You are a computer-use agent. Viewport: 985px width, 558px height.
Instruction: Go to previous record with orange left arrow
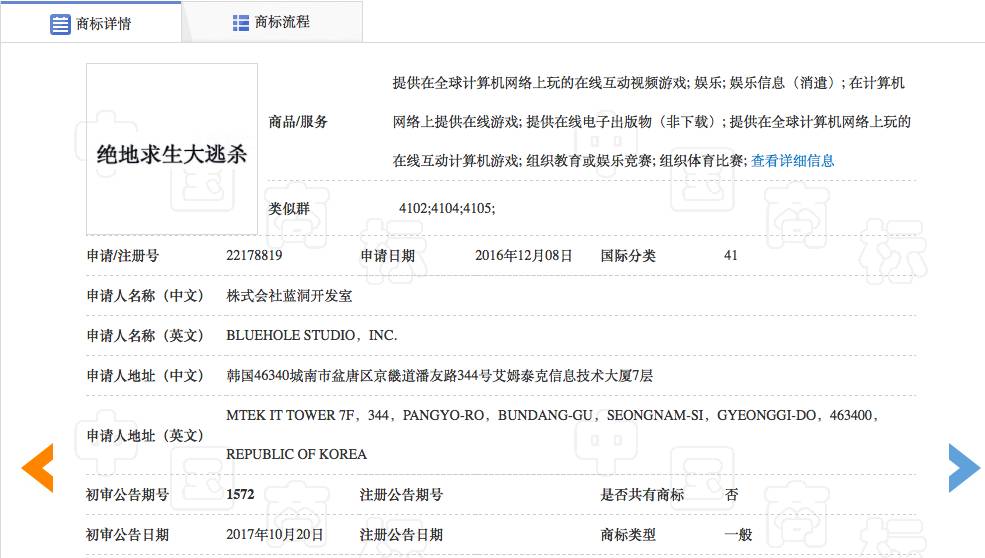(38, 468)
